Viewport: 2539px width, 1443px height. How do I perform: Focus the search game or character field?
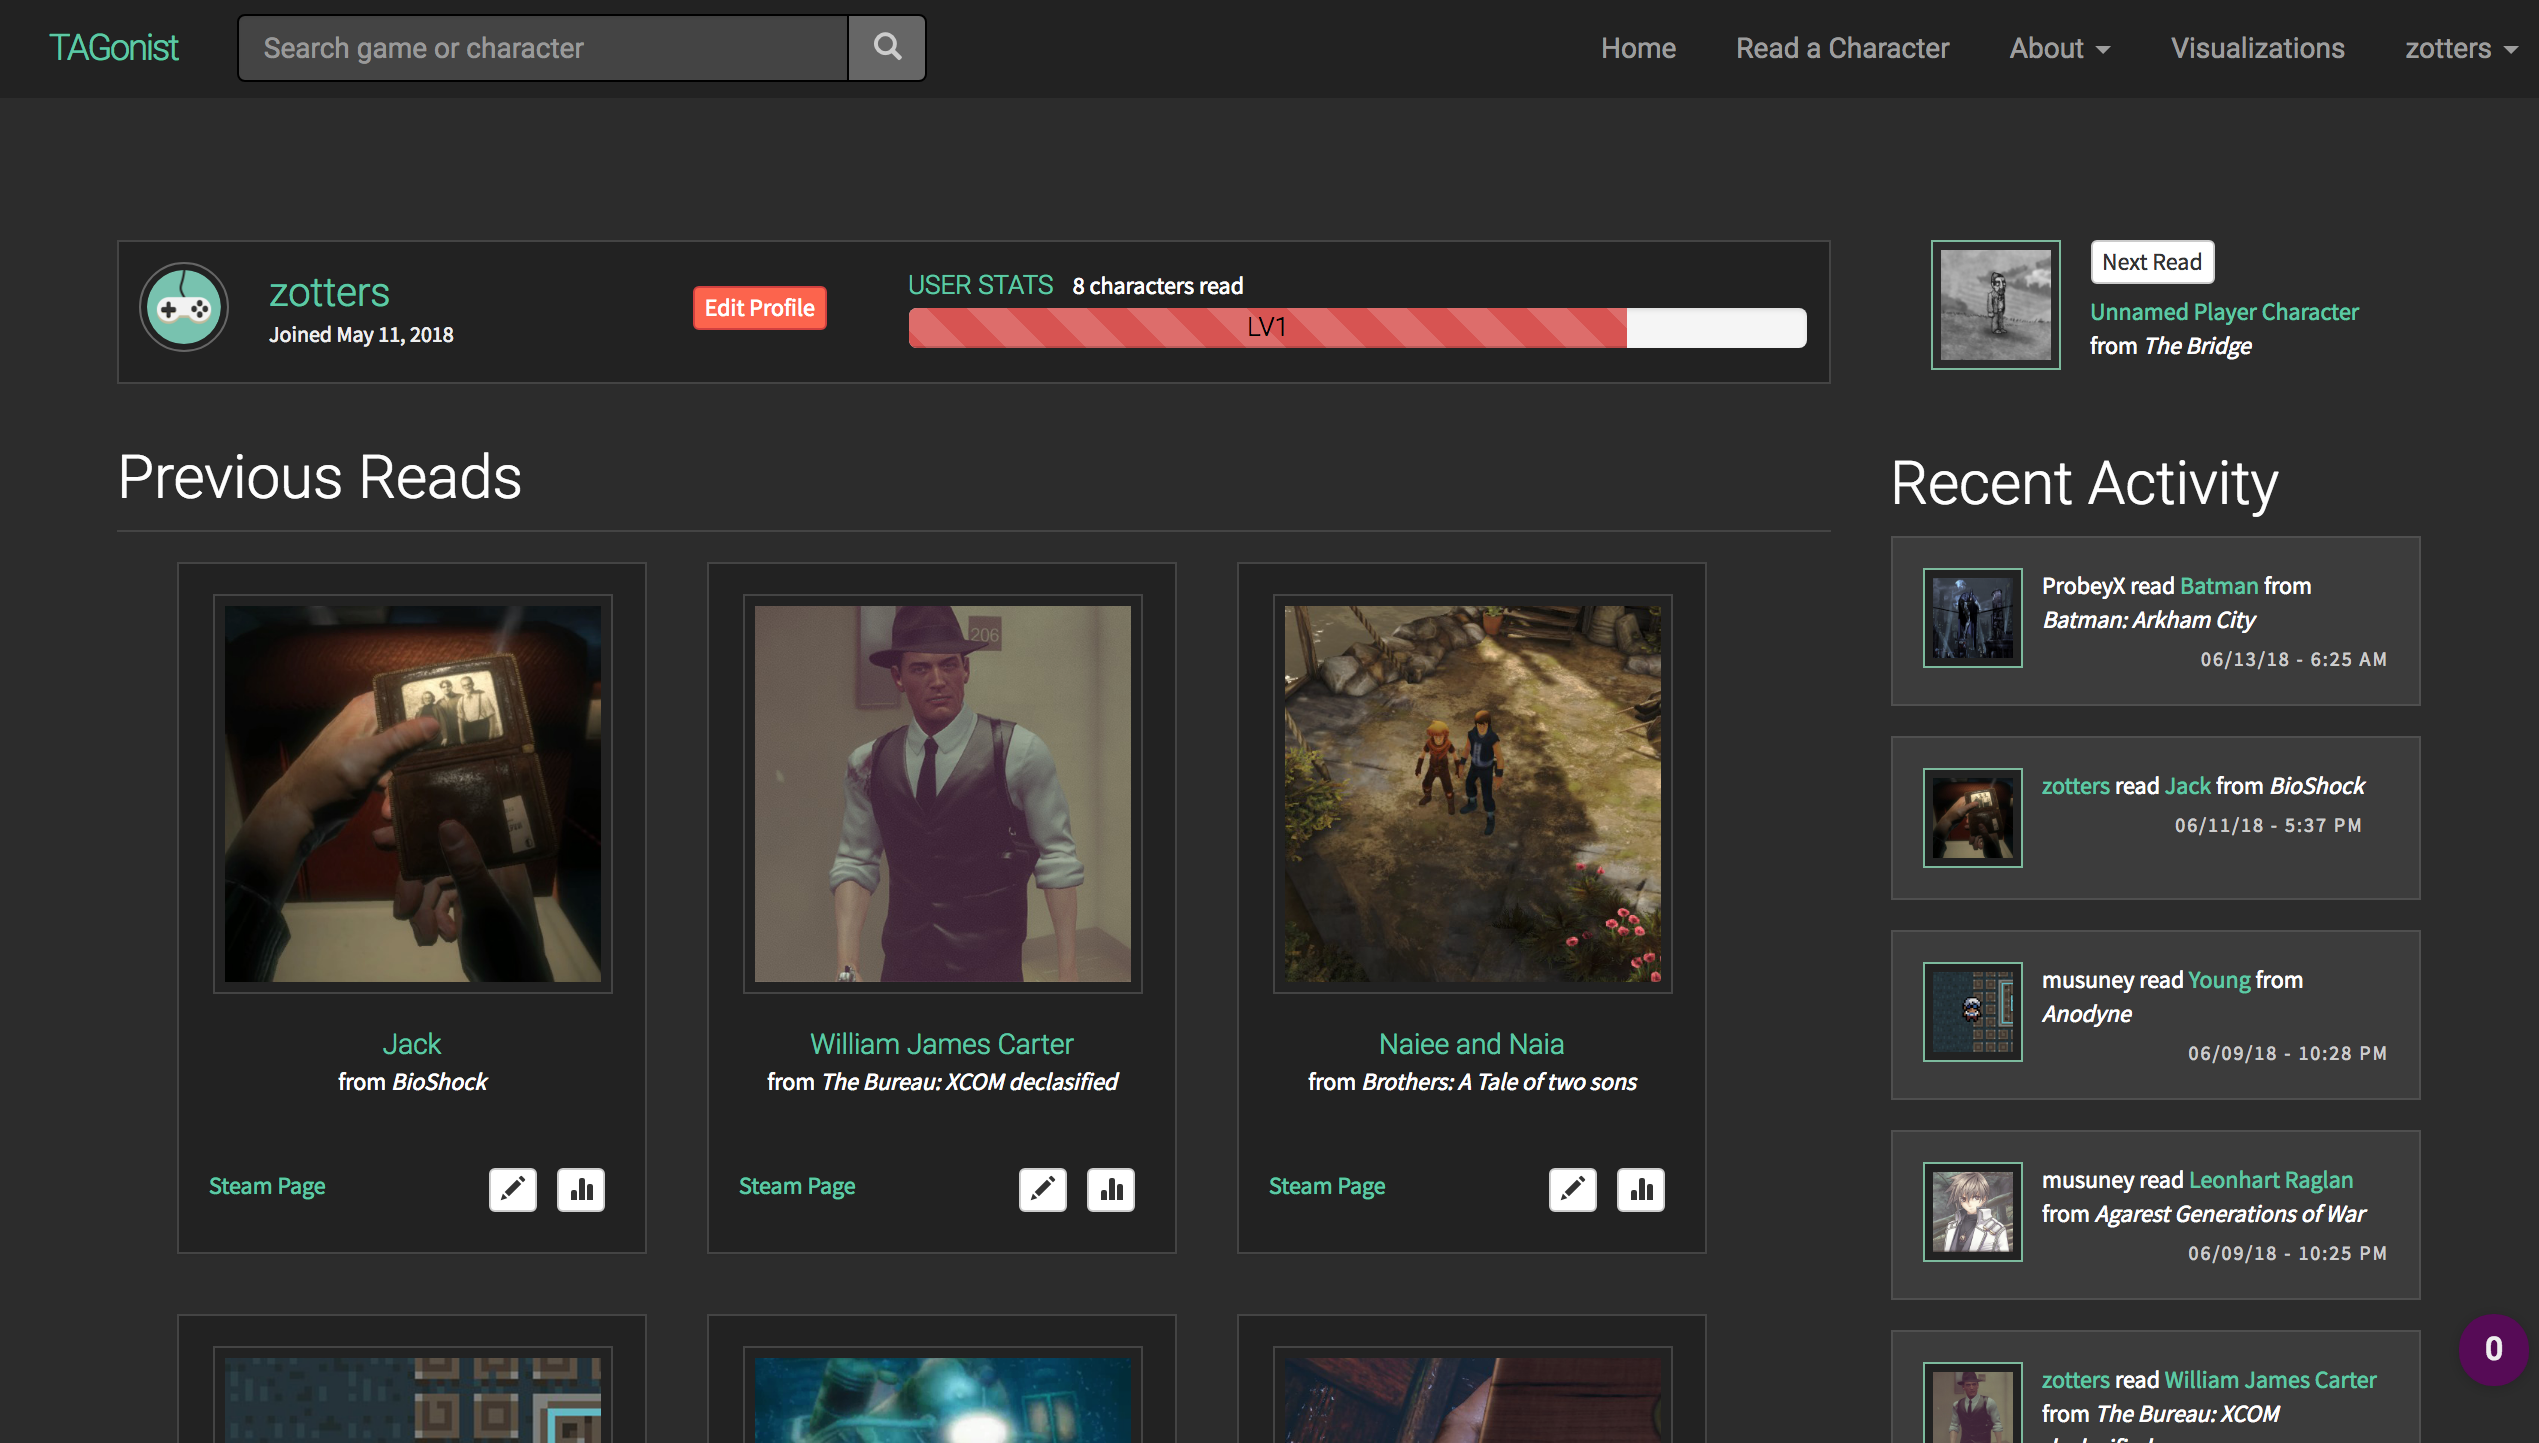click(543, 47)
